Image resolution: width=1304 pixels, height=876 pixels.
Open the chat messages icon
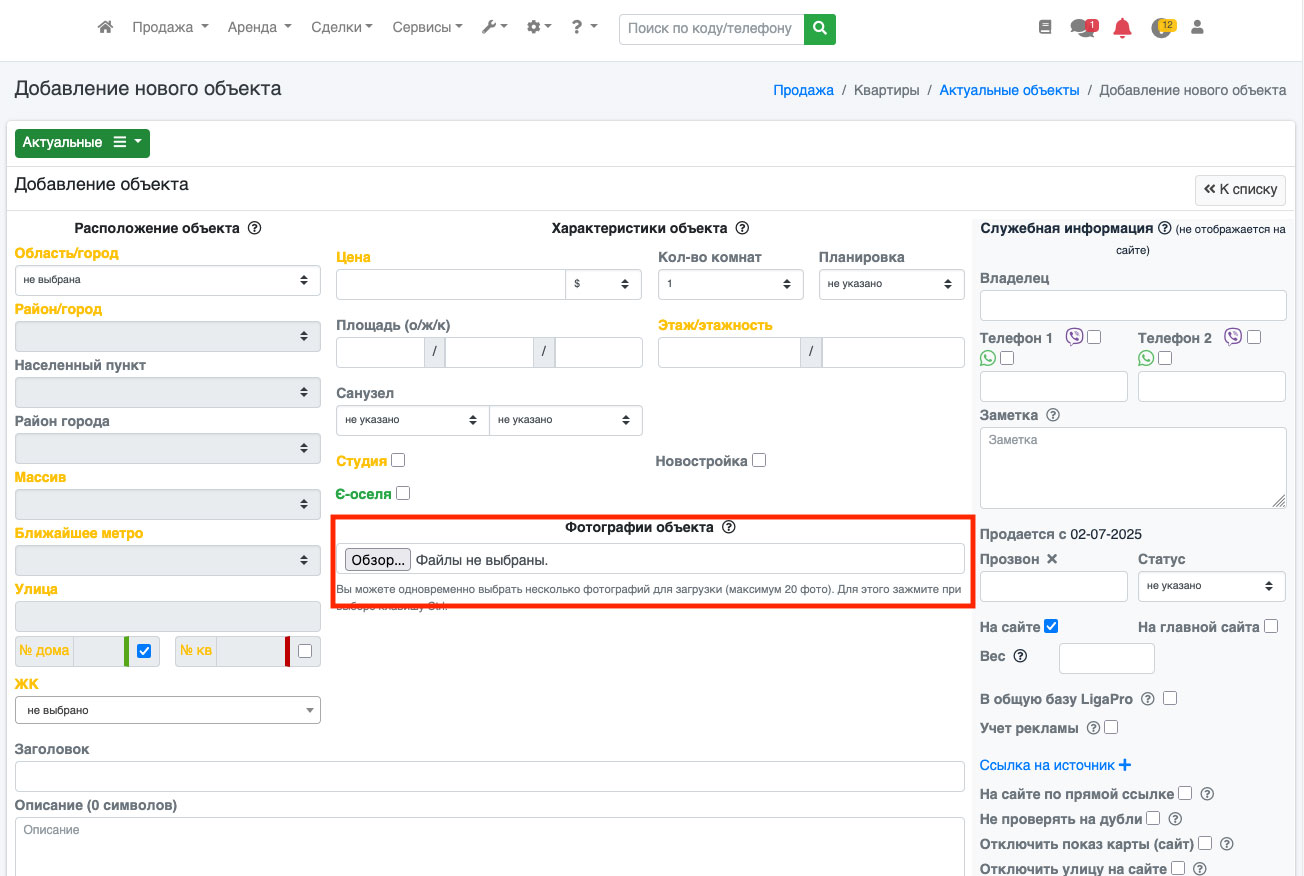1082,28
